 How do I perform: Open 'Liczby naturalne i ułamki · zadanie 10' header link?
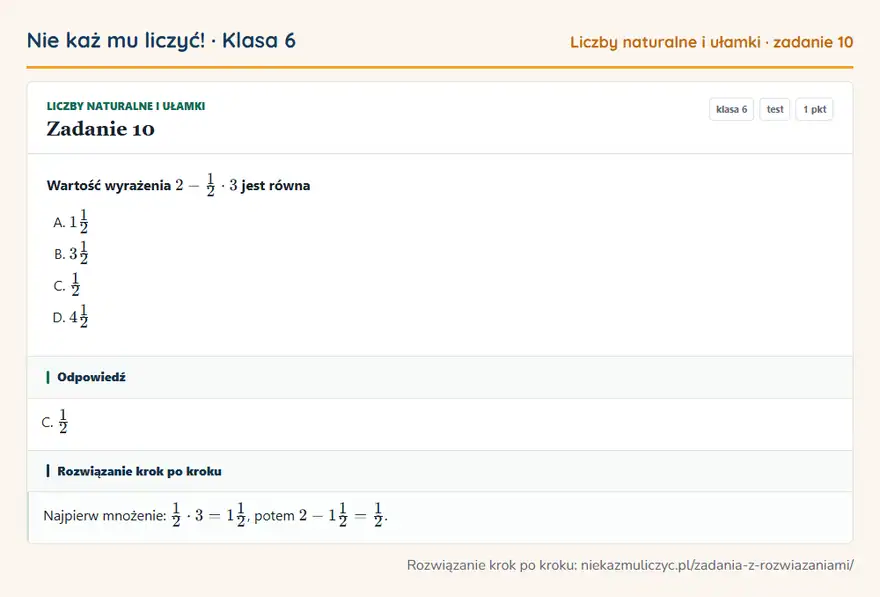[711, 42]
